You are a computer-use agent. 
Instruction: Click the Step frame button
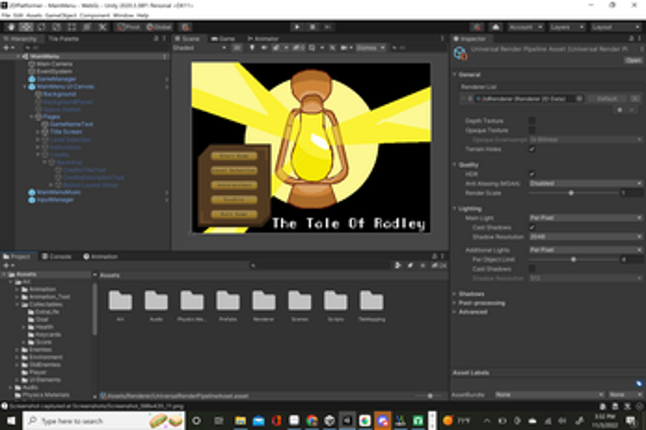pyautogui.click(x=328, y=27)
